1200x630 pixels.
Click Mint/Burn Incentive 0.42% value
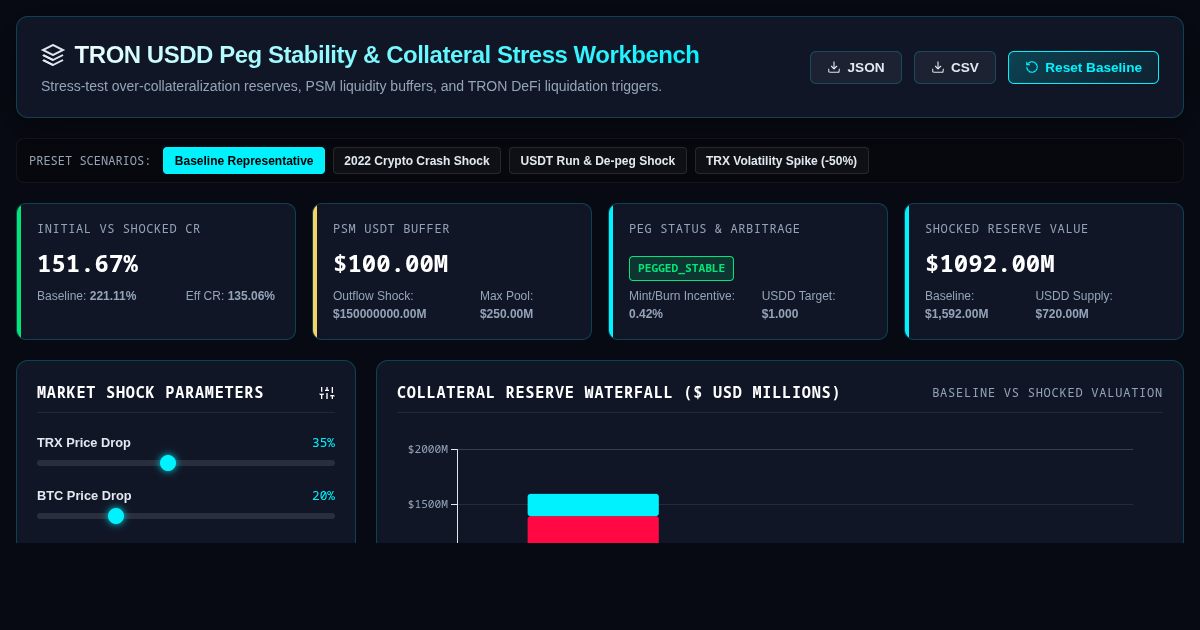646,314
